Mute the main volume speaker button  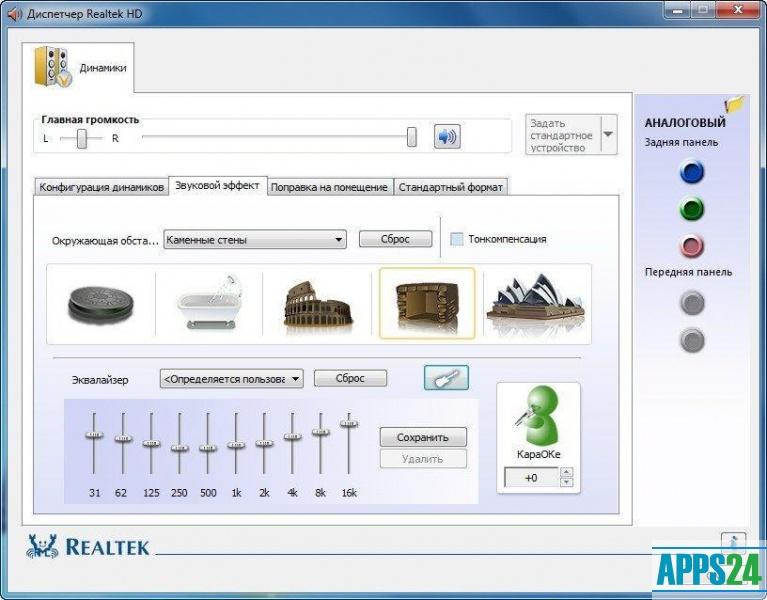tap(447, 136)
